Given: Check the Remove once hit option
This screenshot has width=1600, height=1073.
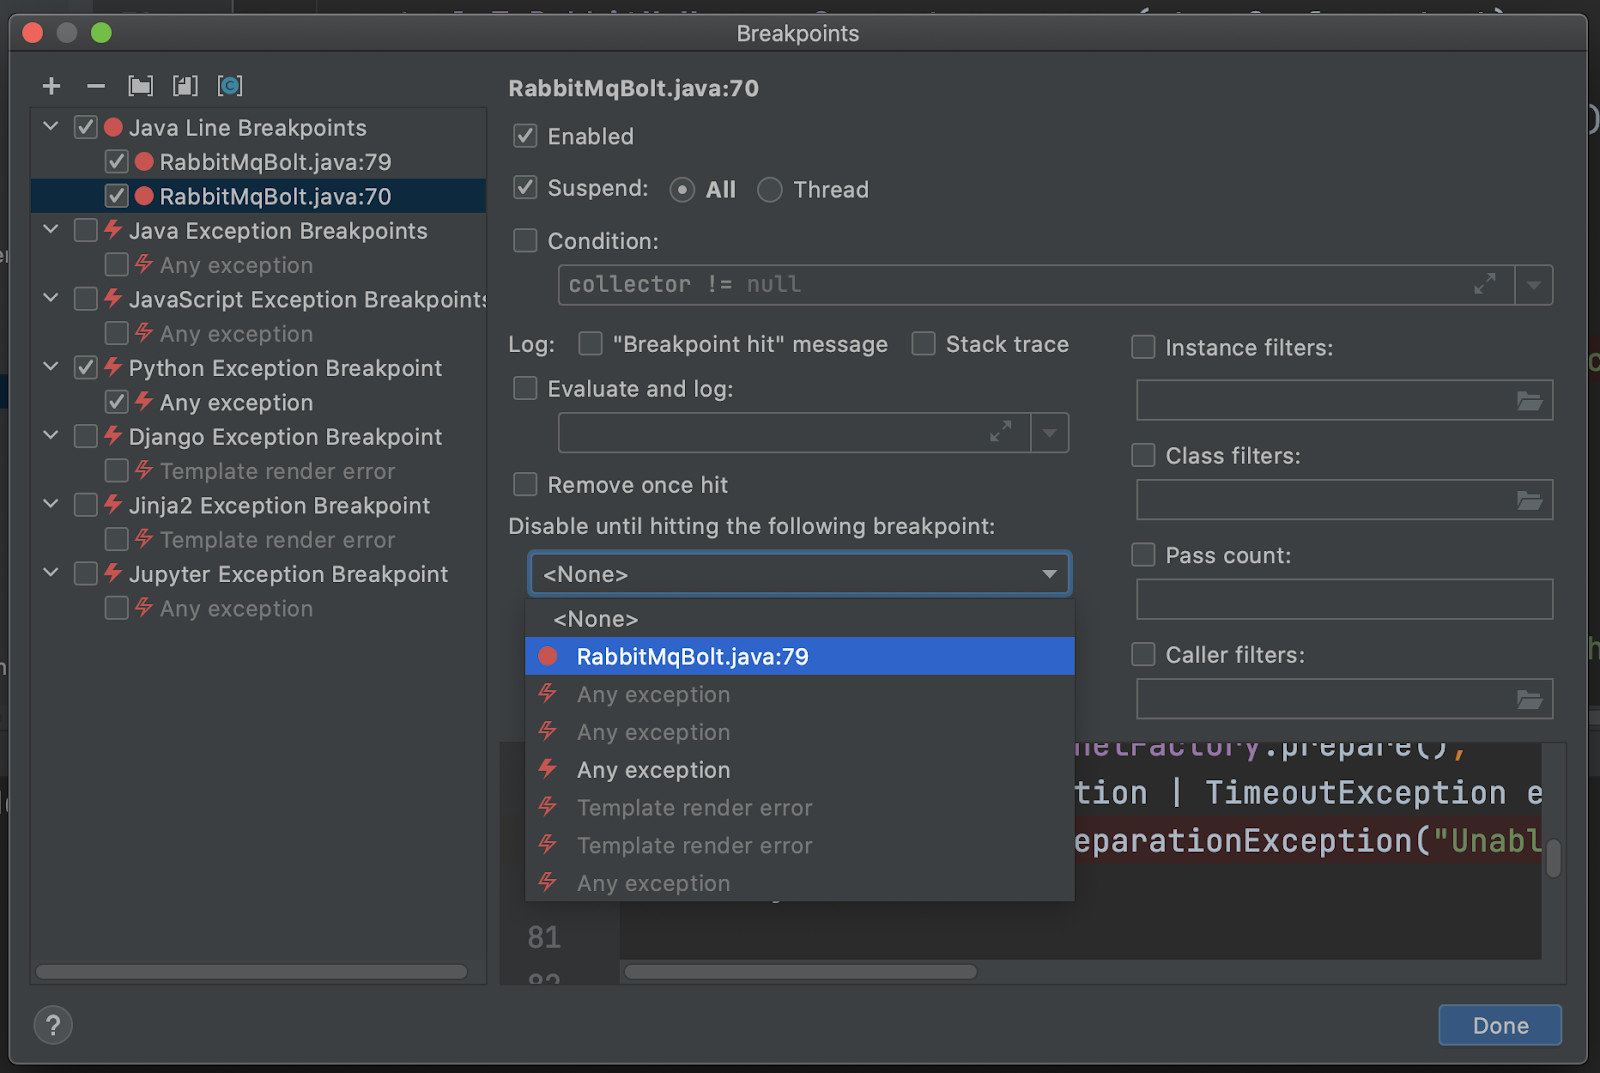Looking at the screenshot, I should point(525,485).
